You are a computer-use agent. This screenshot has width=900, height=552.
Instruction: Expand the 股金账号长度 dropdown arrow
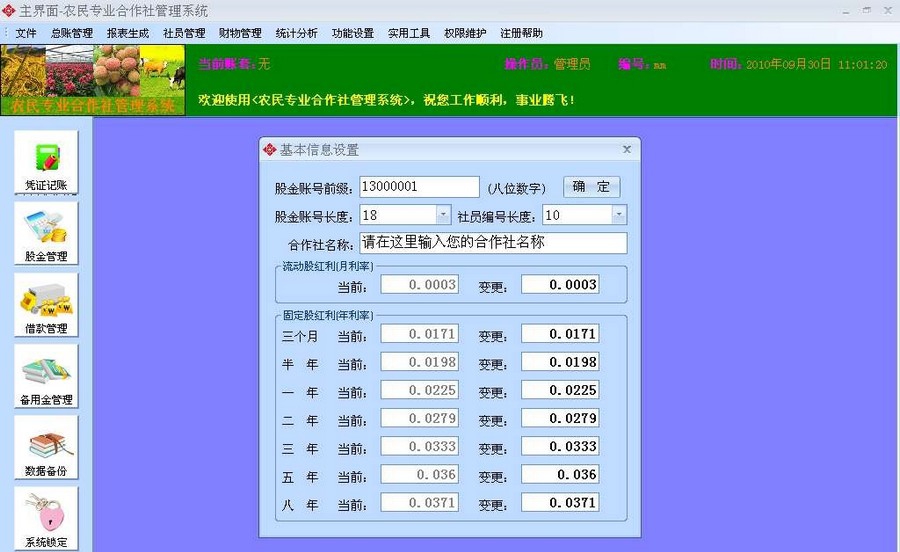(x=443, y=215)
